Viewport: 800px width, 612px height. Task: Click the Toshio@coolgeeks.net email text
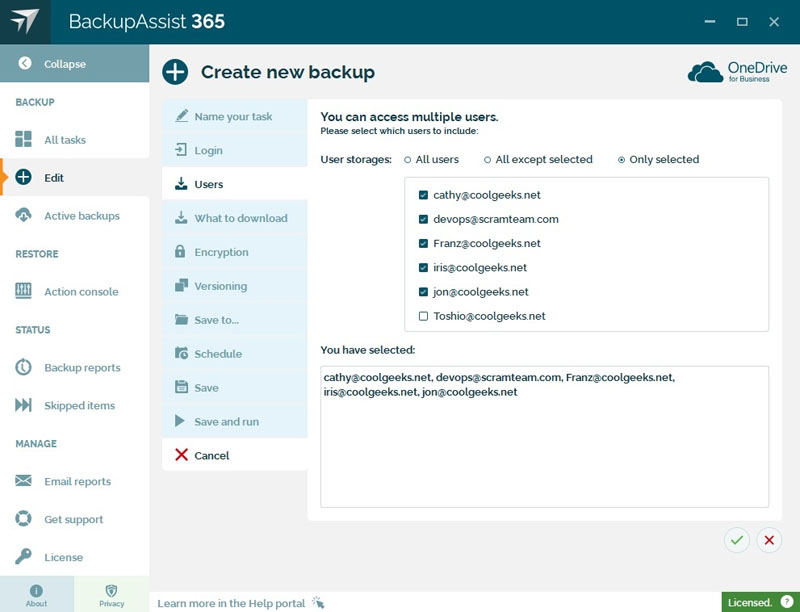pos(489,316)
